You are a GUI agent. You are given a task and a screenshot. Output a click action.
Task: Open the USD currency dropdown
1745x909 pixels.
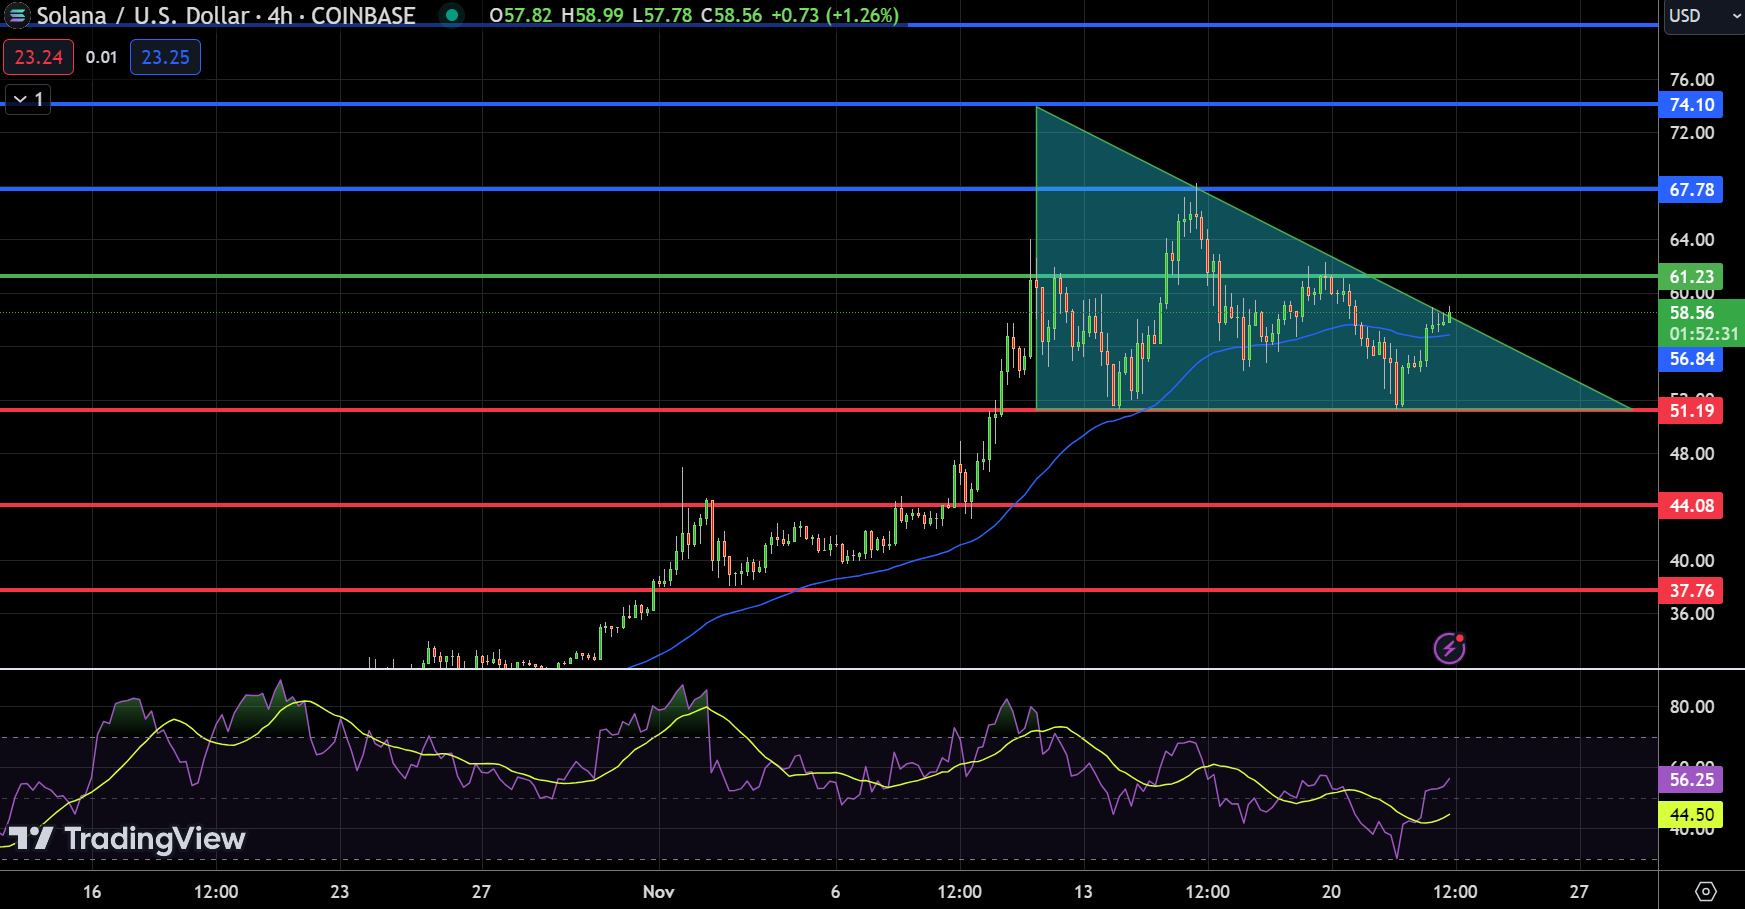(x=1704, y=16)
